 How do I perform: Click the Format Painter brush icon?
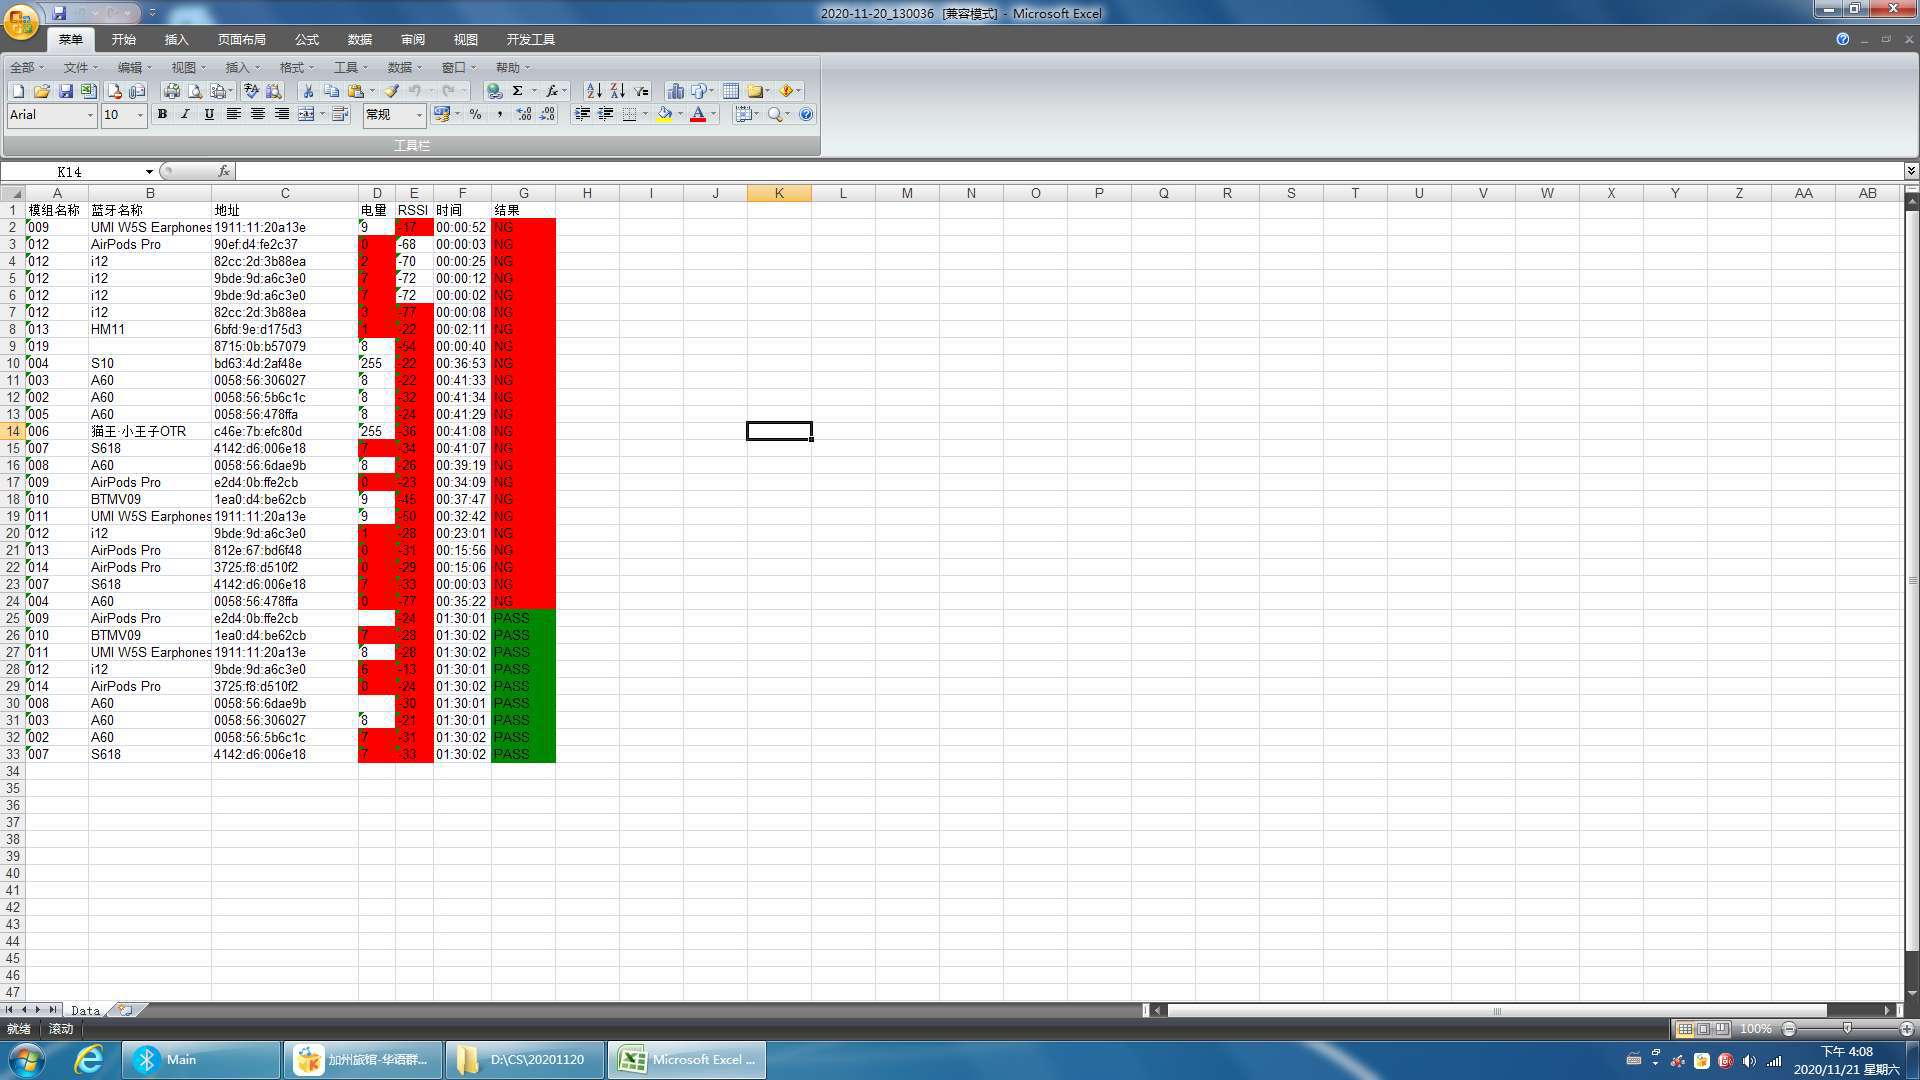(x=392, y=91)
